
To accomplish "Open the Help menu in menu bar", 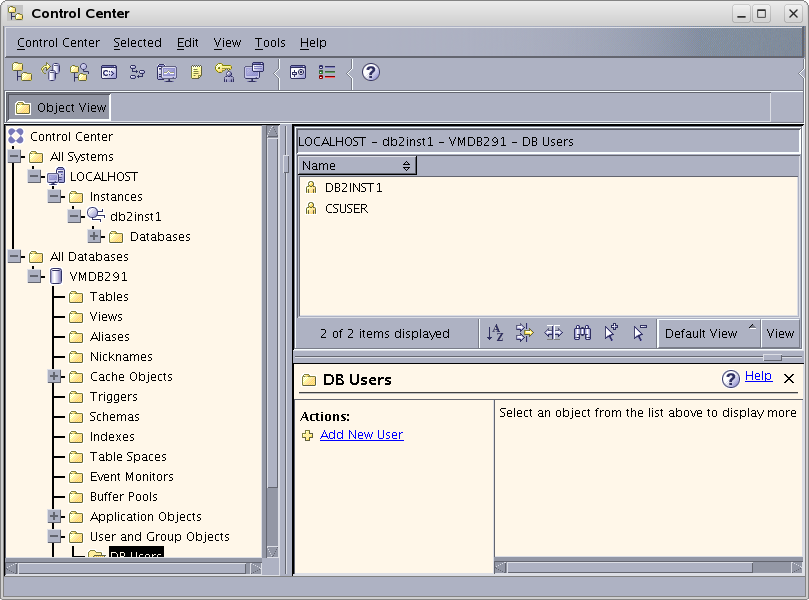I will pyautogui.click(x=313, y=43).
